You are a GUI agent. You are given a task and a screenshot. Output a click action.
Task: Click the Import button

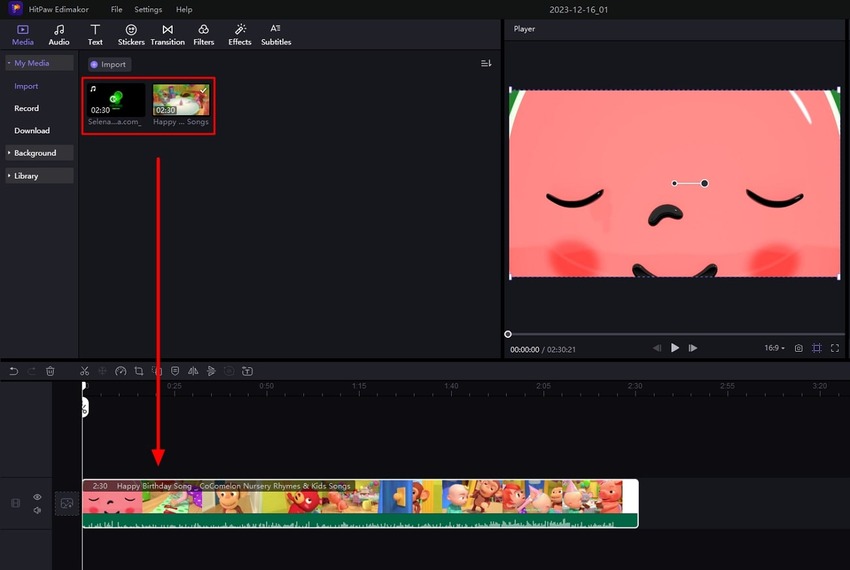pyautogui.click(x=108, y=64)
